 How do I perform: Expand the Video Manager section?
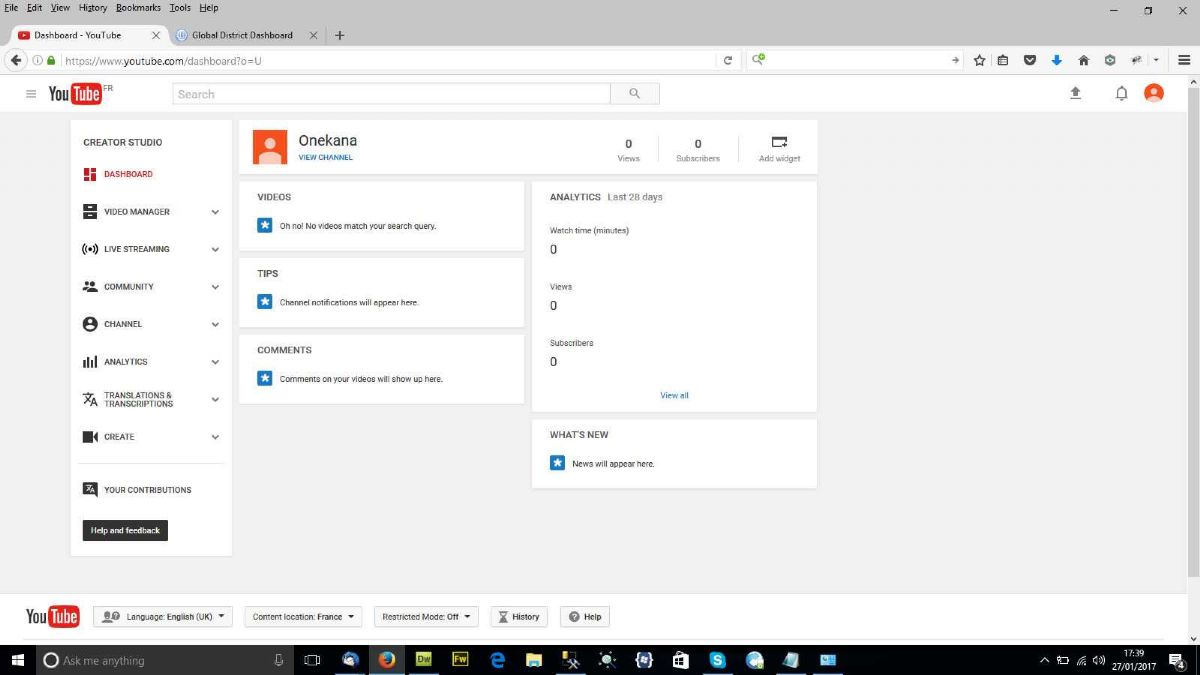pos(215,212)
